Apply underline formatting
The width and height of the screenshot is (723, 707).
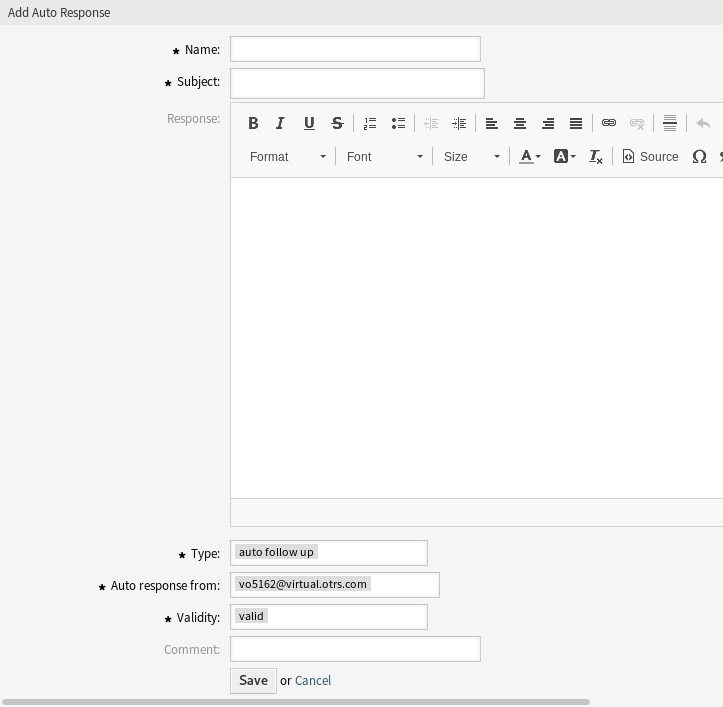coord(309,123)
